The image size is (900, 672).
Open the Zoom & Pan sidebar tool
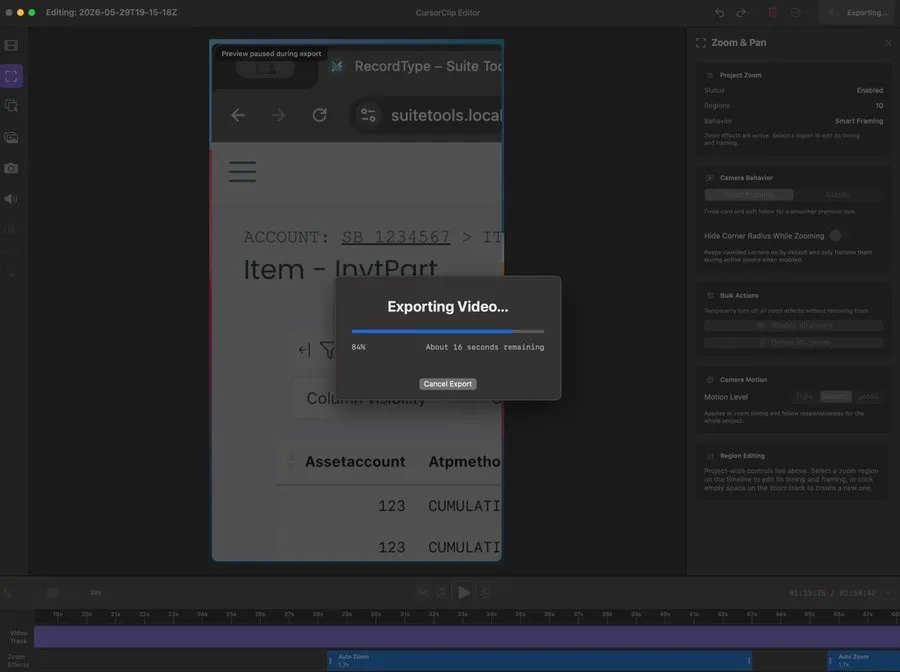(11, 76)
